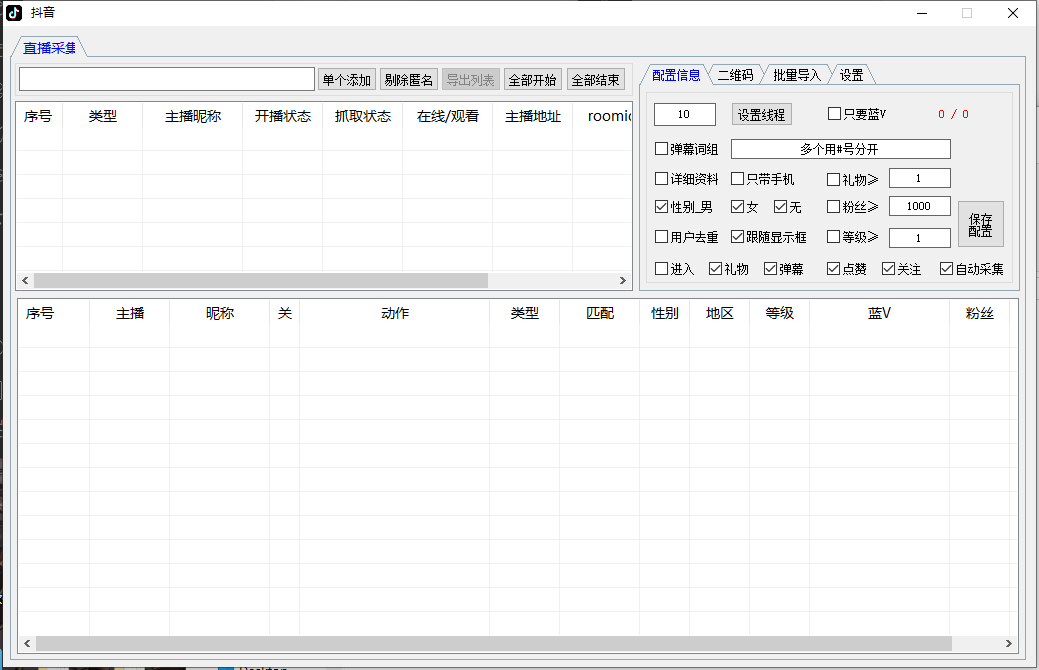Enable the 用户去重 checkbox

coord(661,237)
